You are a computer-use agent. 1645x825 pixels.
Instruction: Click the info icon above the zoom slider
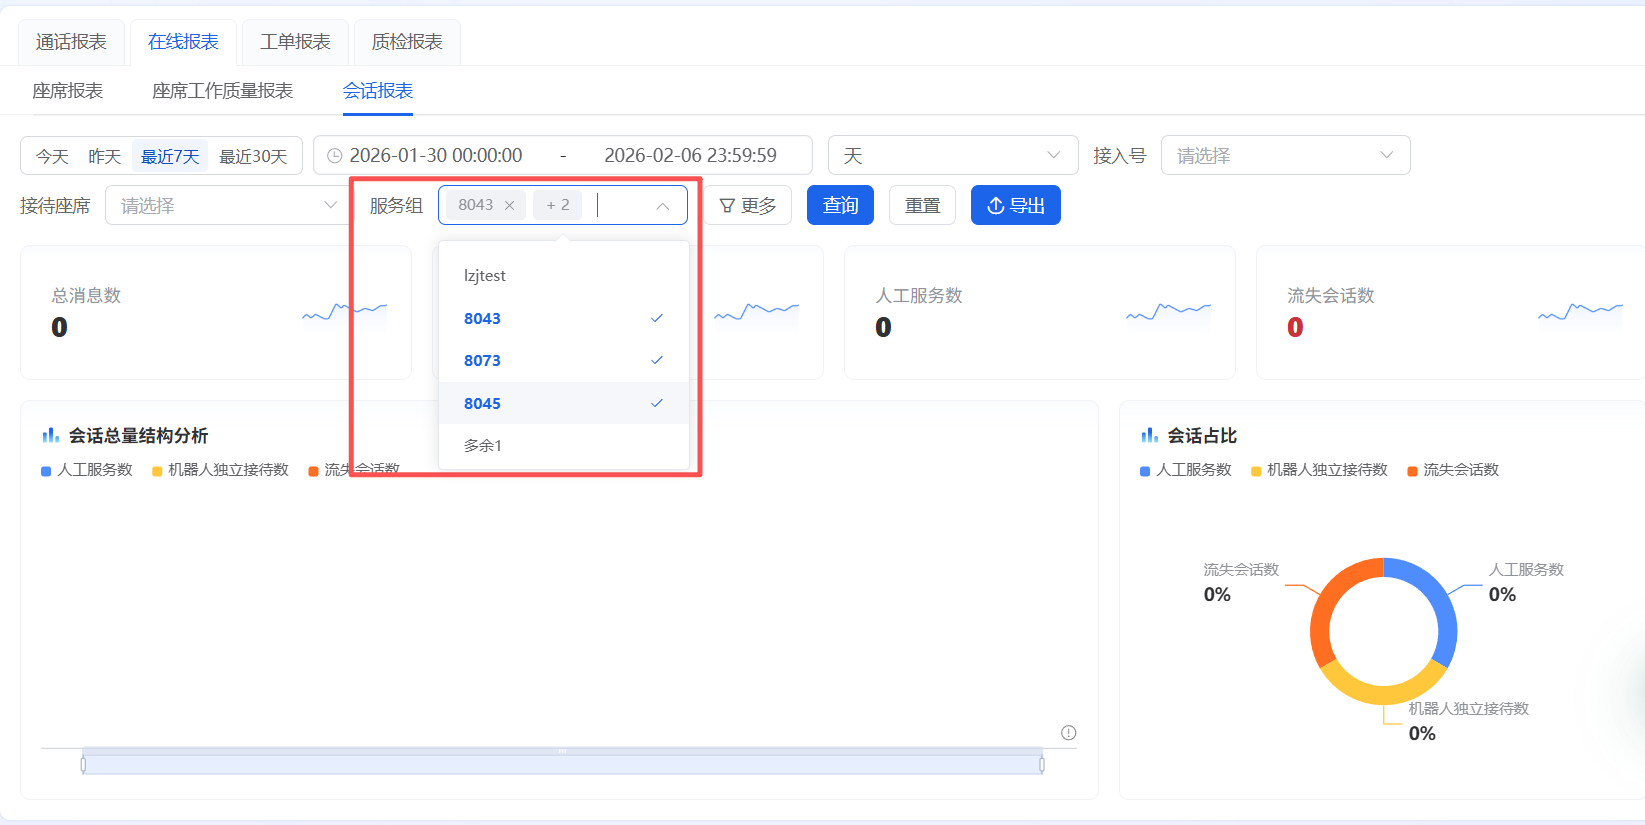tap(1068, 733)
